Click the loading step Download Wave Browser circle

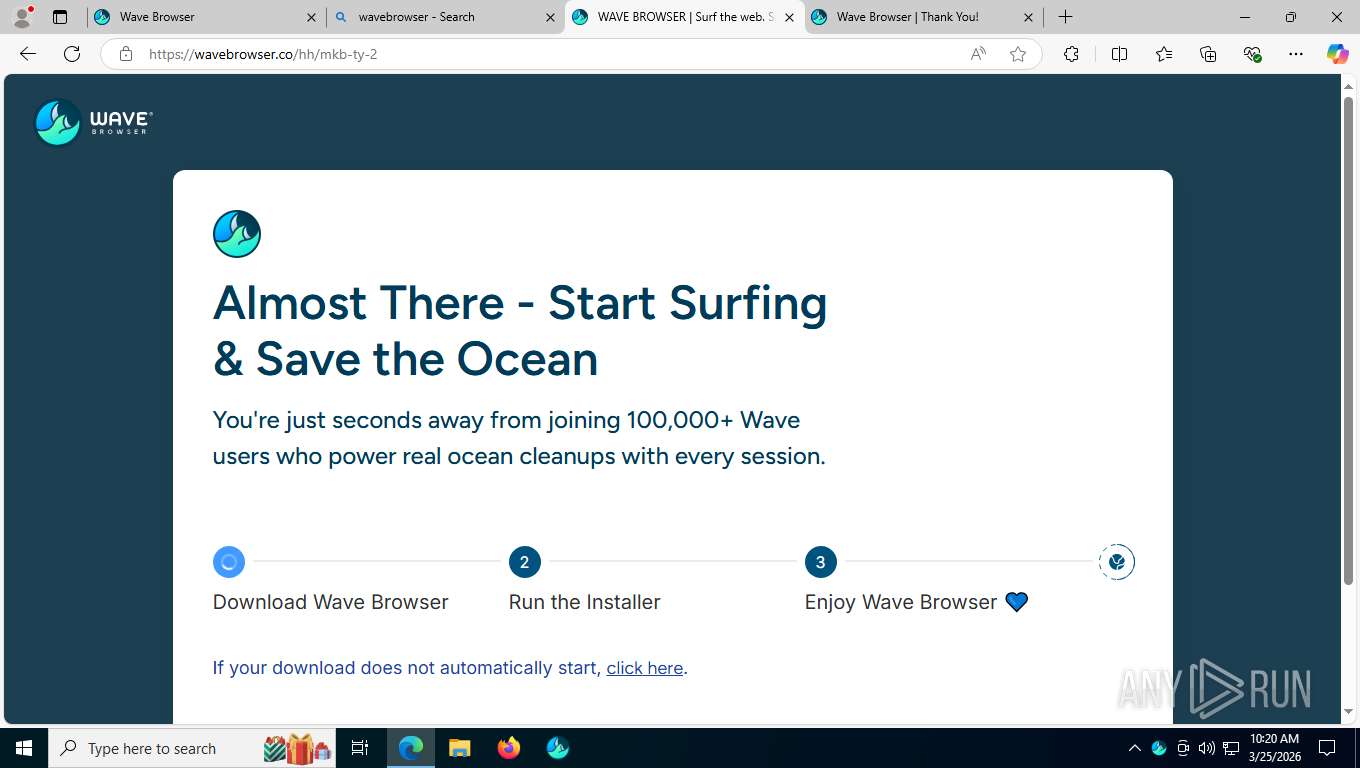pyautogui.click(x=229, y=562)
